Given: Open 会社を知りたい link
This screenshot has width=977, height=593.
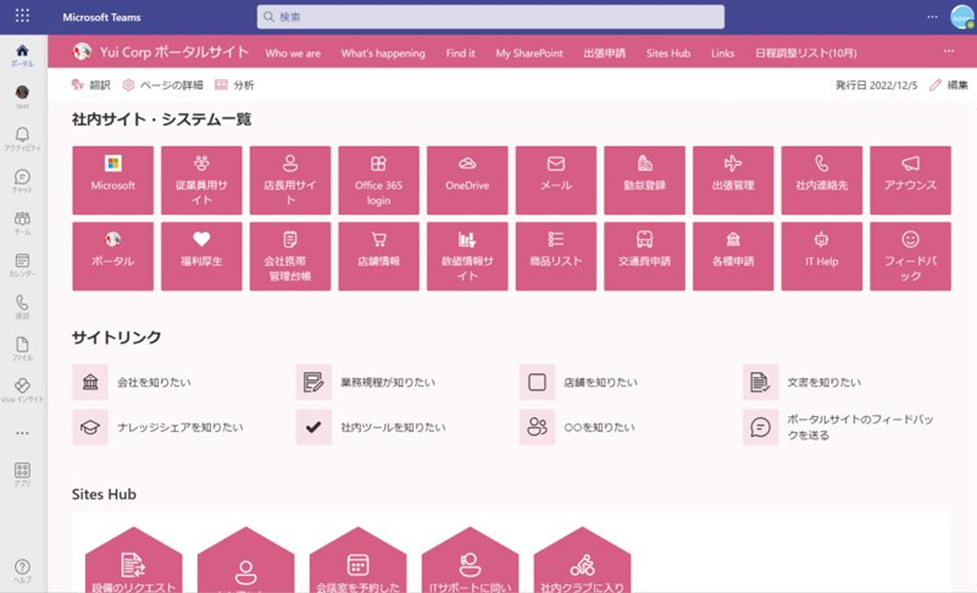Looking at the screenshot, I should click(x=132, y=382).
